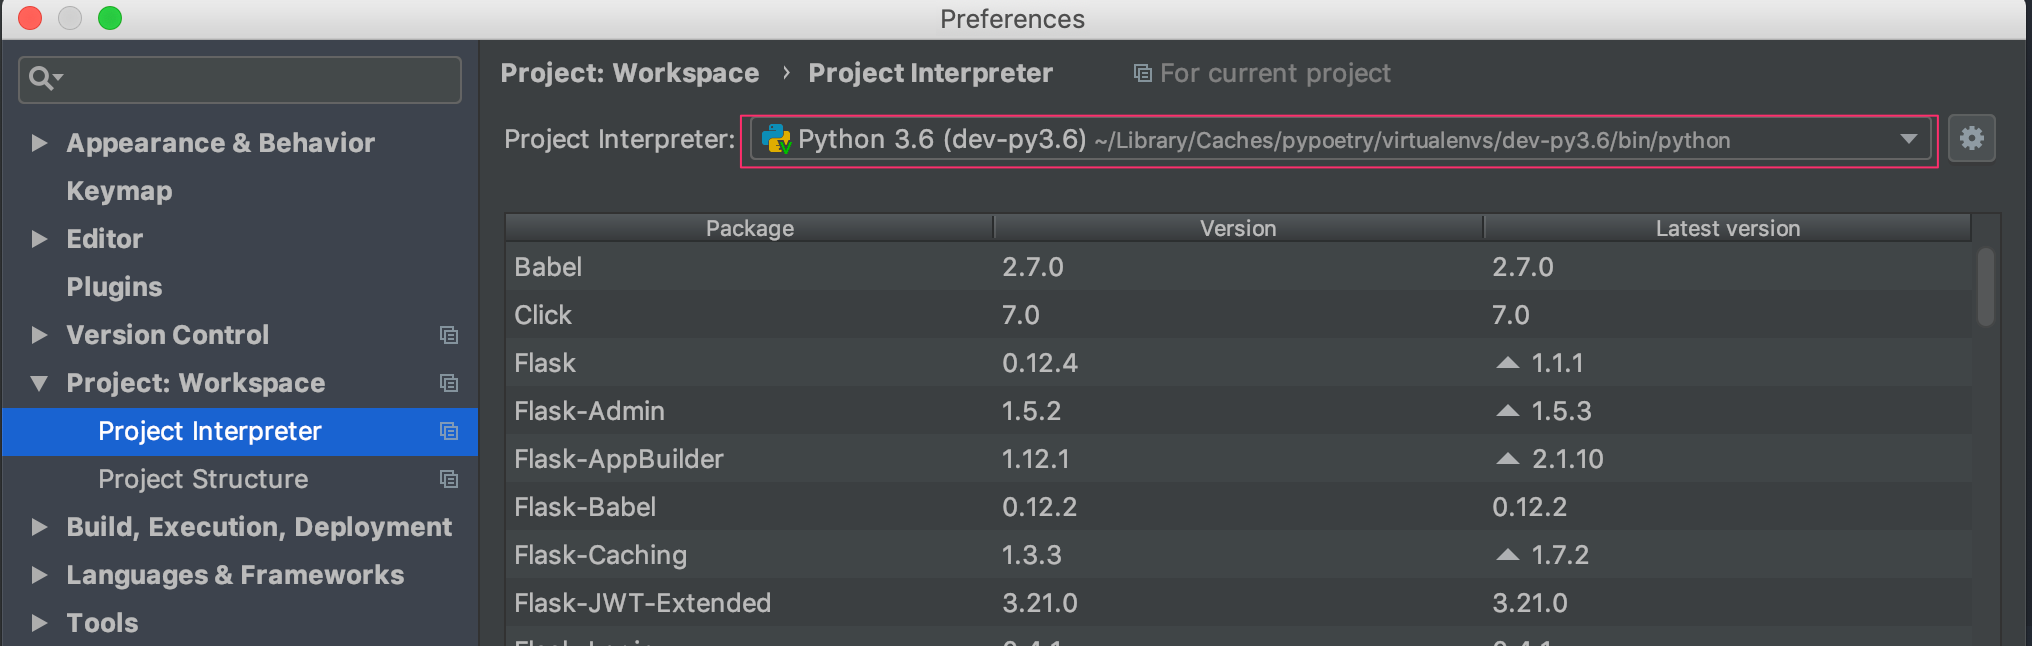Expand the Version Control section
Image resolution: width=2032 pixels, height=646 pixels.
click(39, 335)
